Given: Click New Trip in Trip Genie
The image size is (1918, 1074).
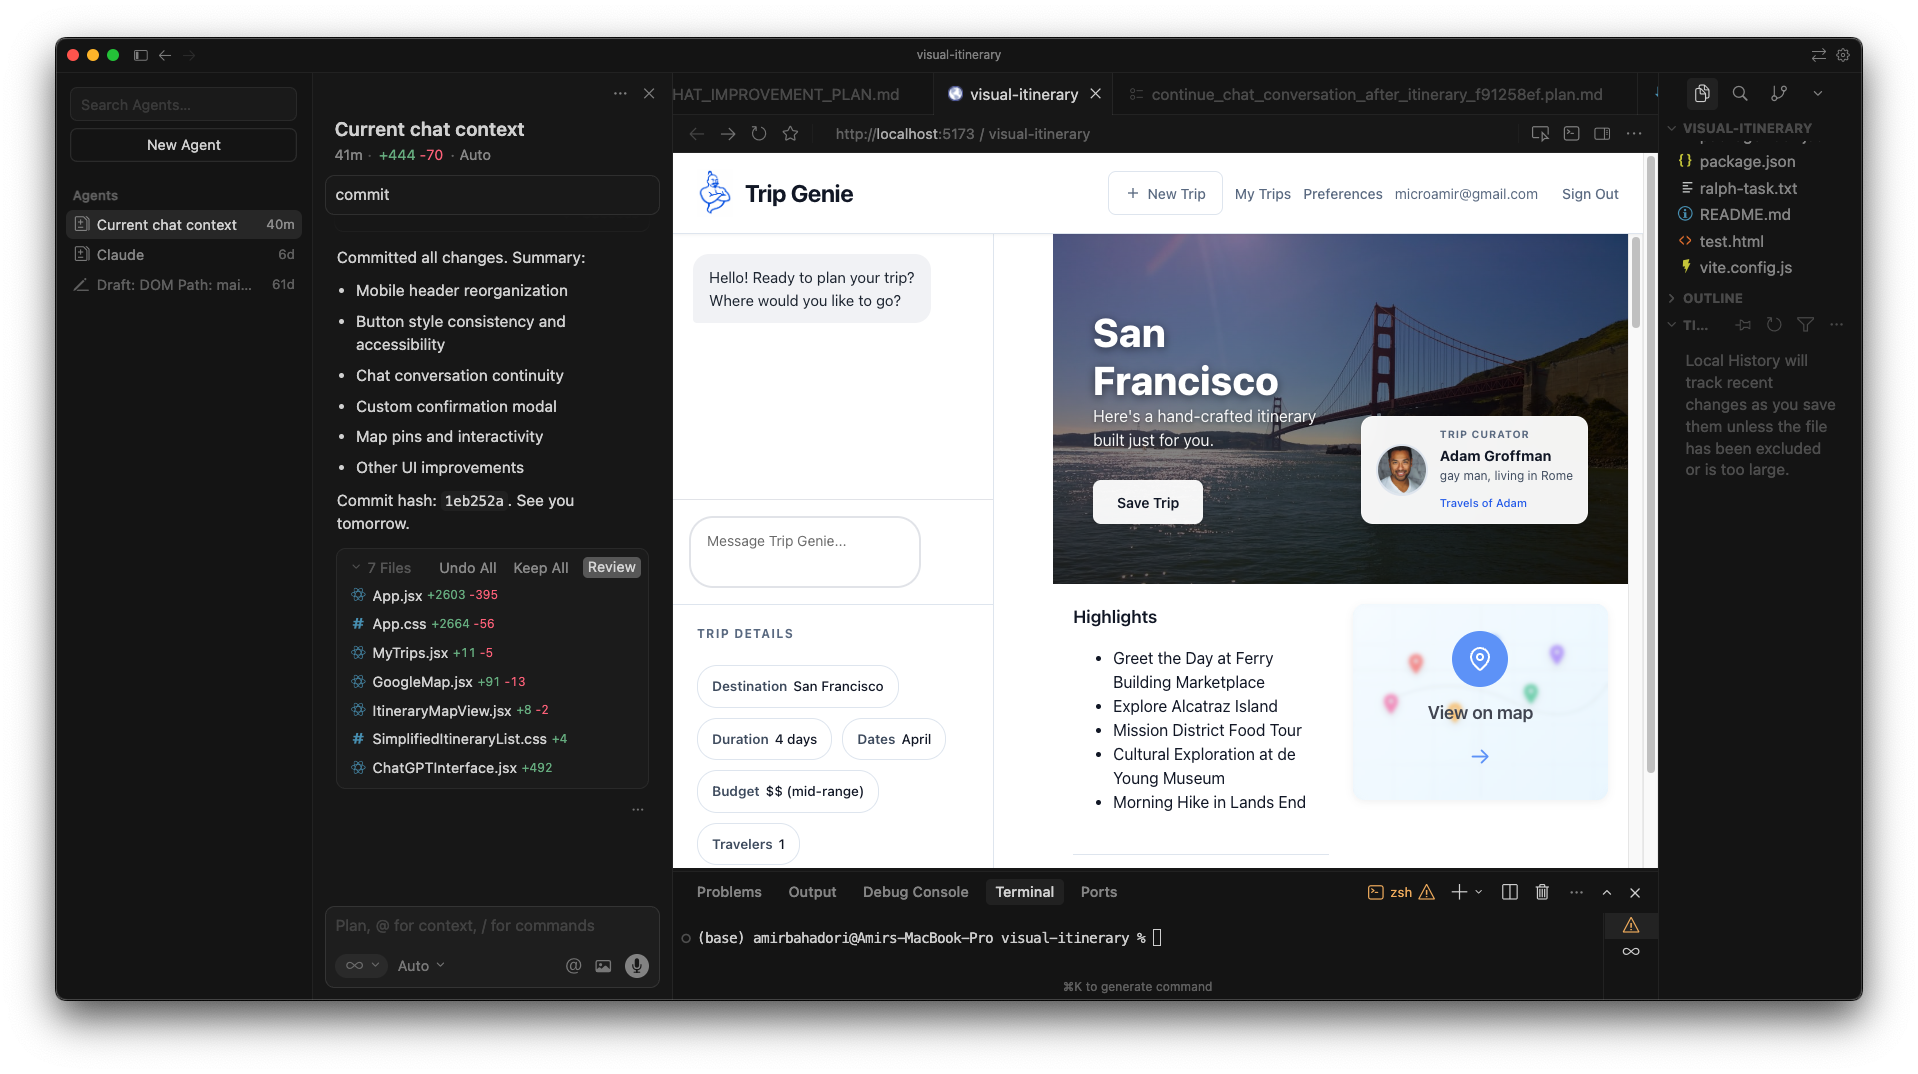Looking at the screenshot, I should pos(1165,193).
